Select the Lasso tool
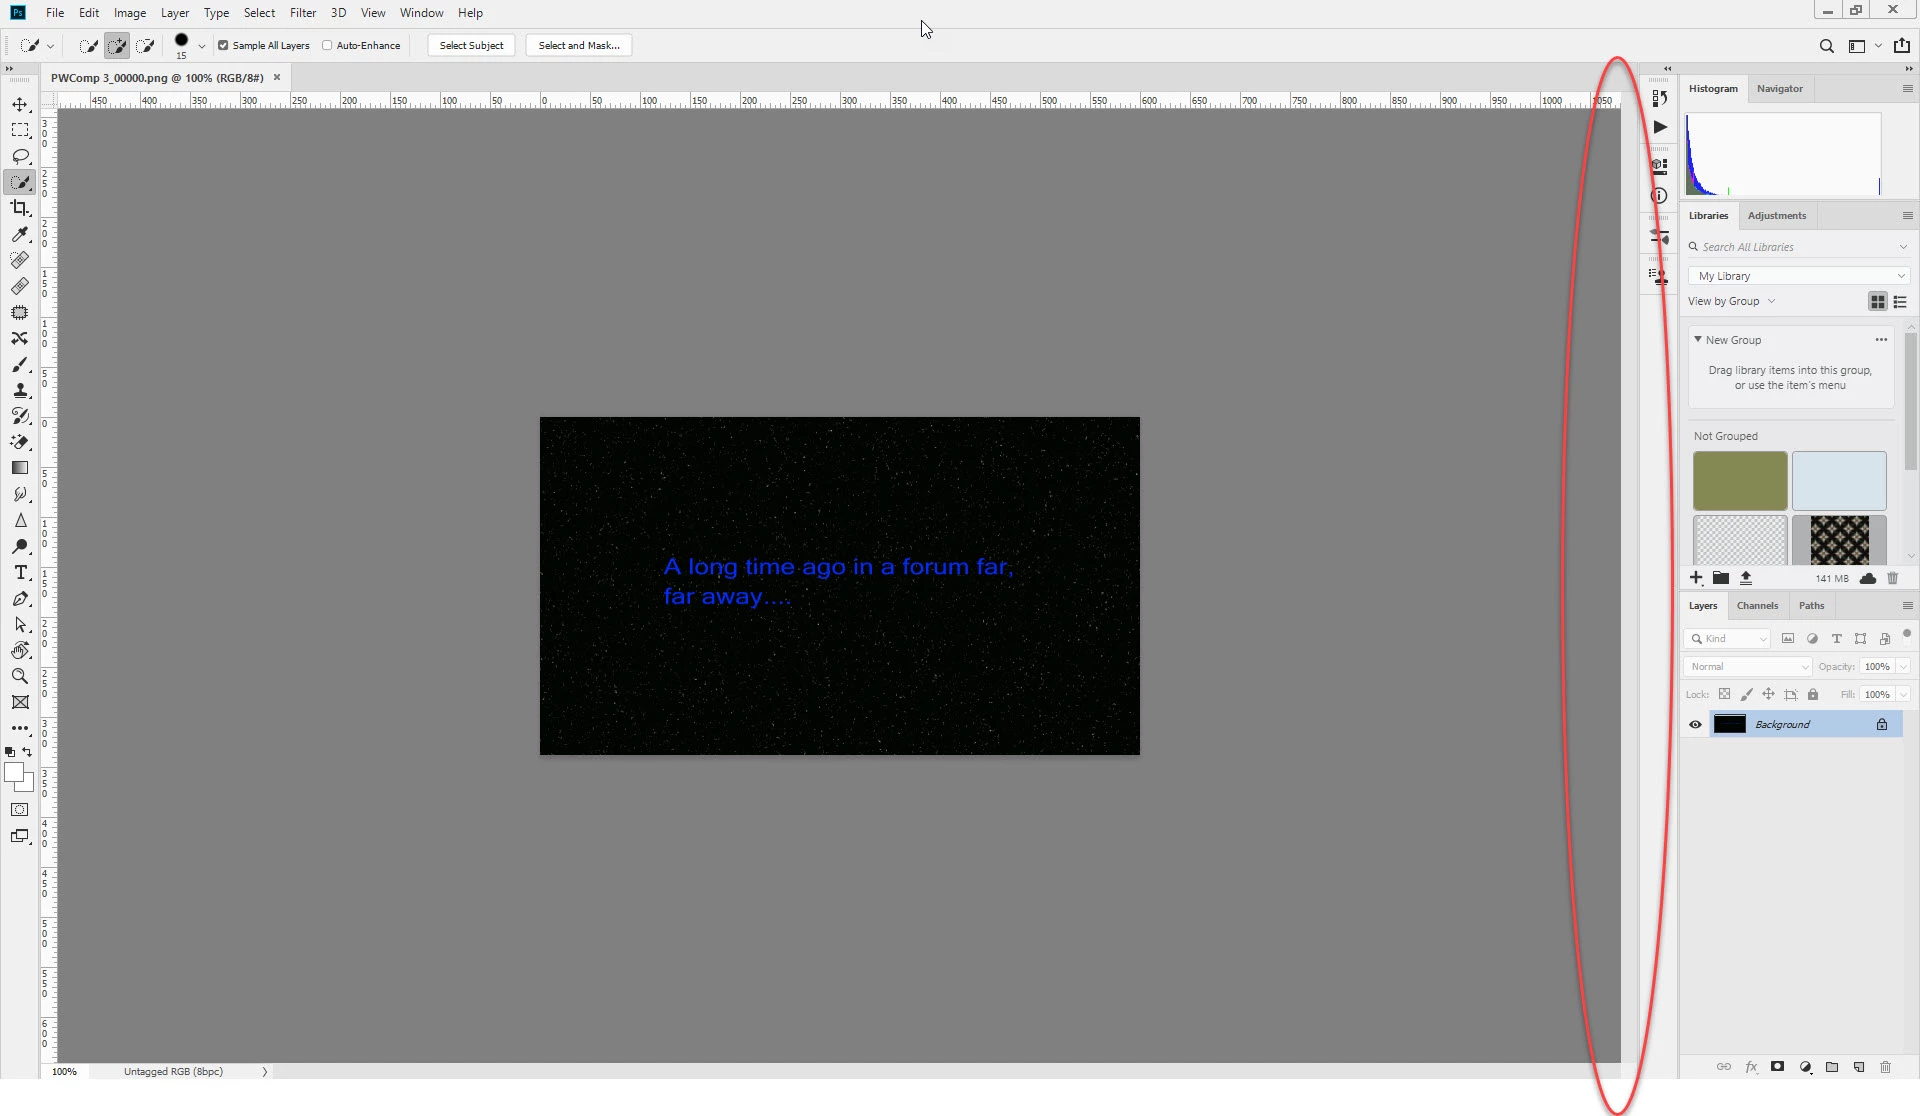 (x=20, y=156)
